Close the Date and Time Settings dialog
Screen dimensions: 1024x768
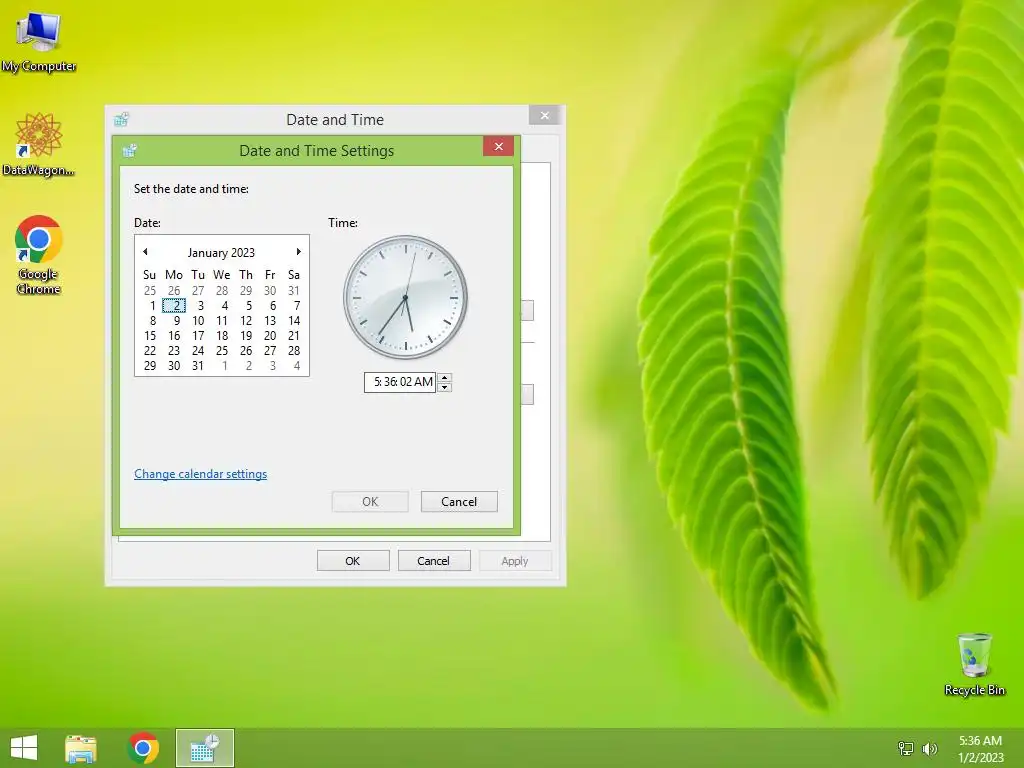(x=498, y=146)
